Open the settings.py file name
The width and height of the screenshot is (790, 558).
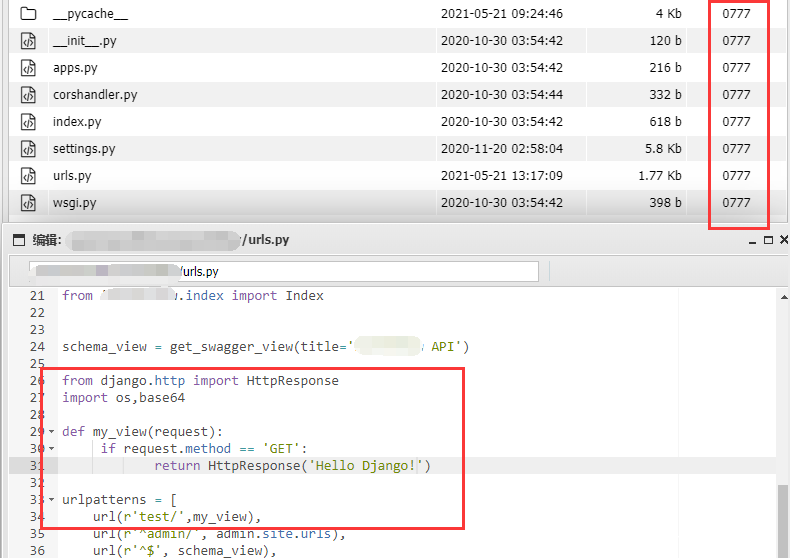click(x=84, y=149)
